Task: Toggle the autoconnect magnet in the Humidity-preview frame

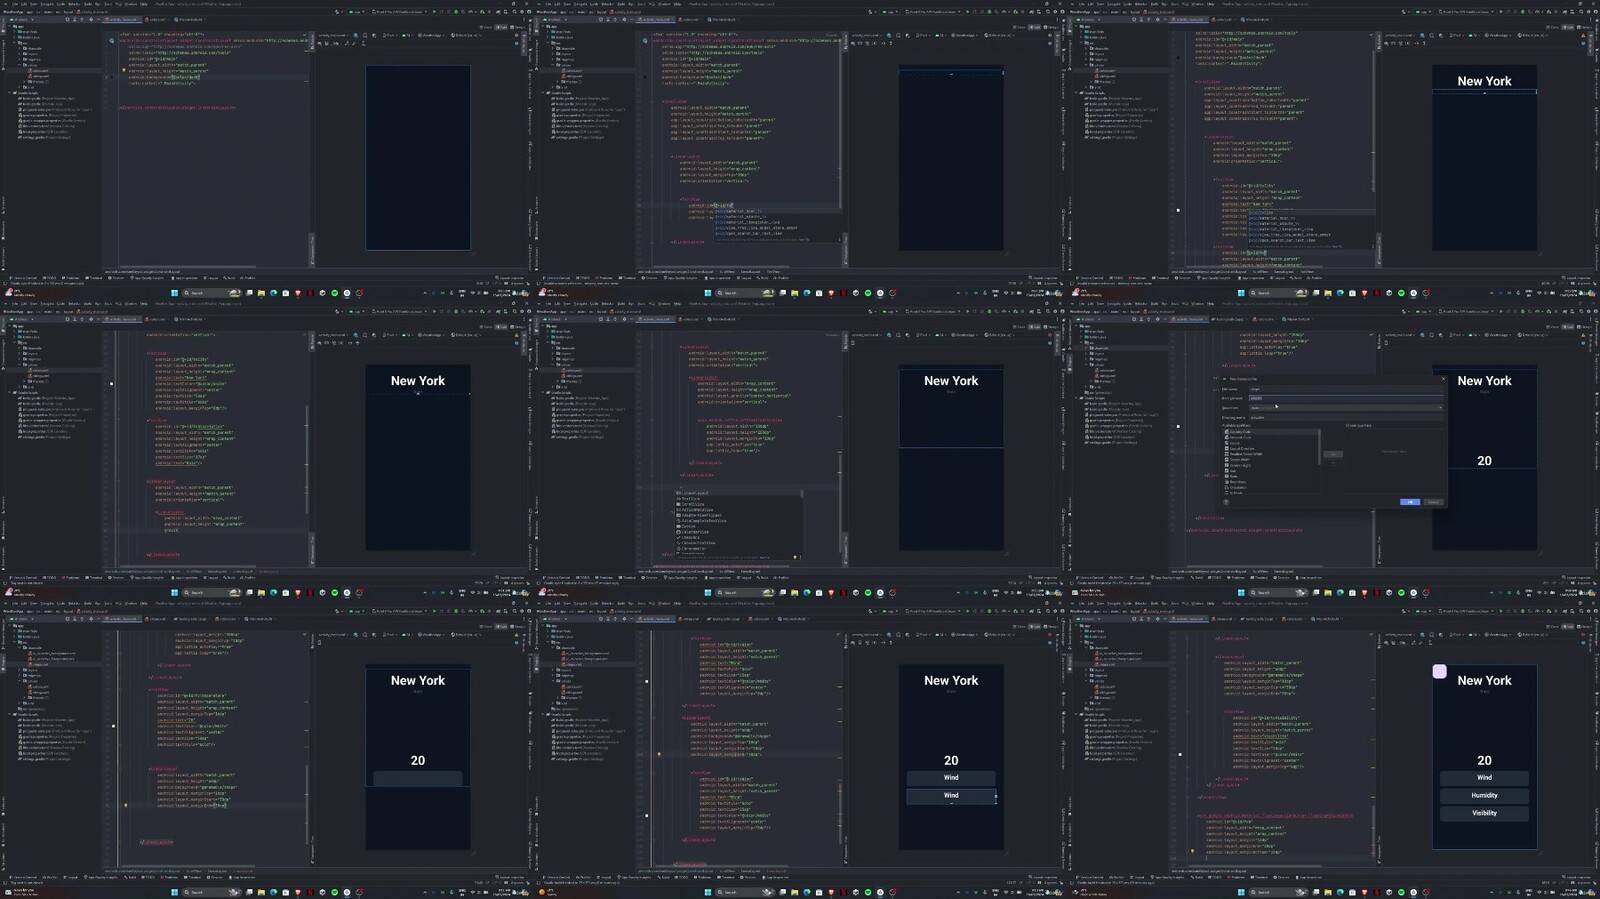Action: pyautogui.click(x=1395, y=643)
